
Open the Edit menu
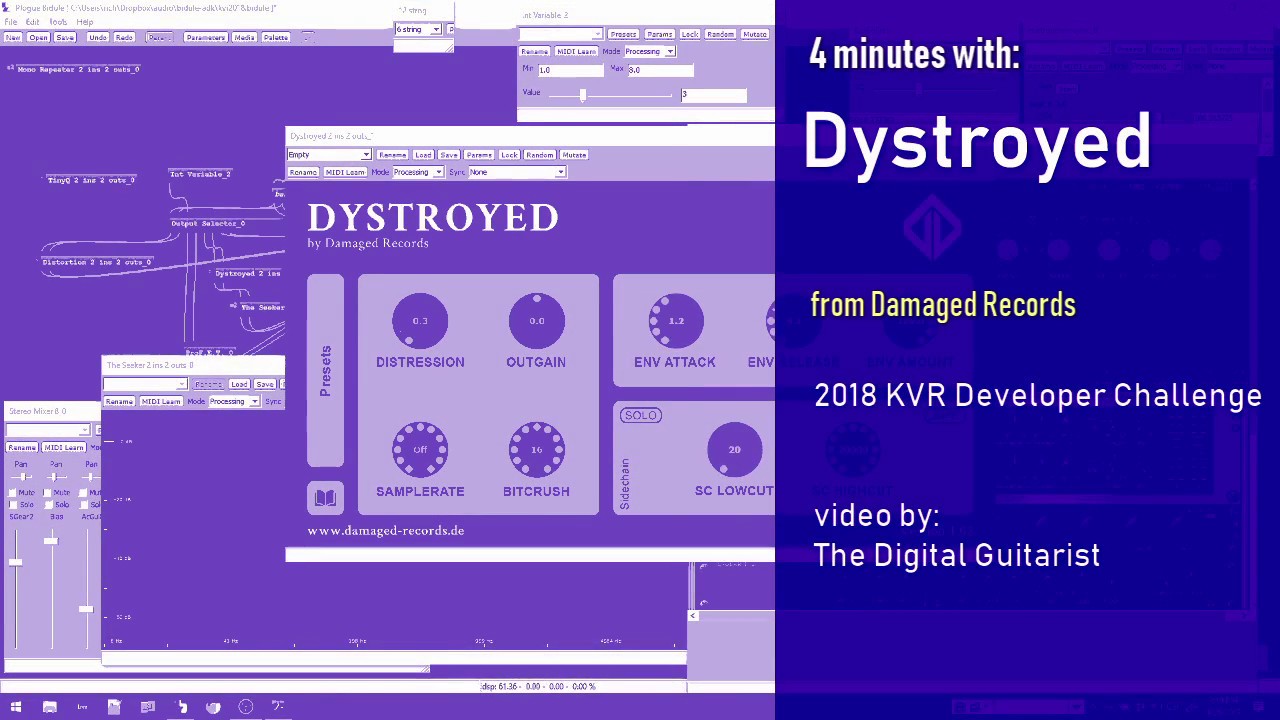[33, 22]
